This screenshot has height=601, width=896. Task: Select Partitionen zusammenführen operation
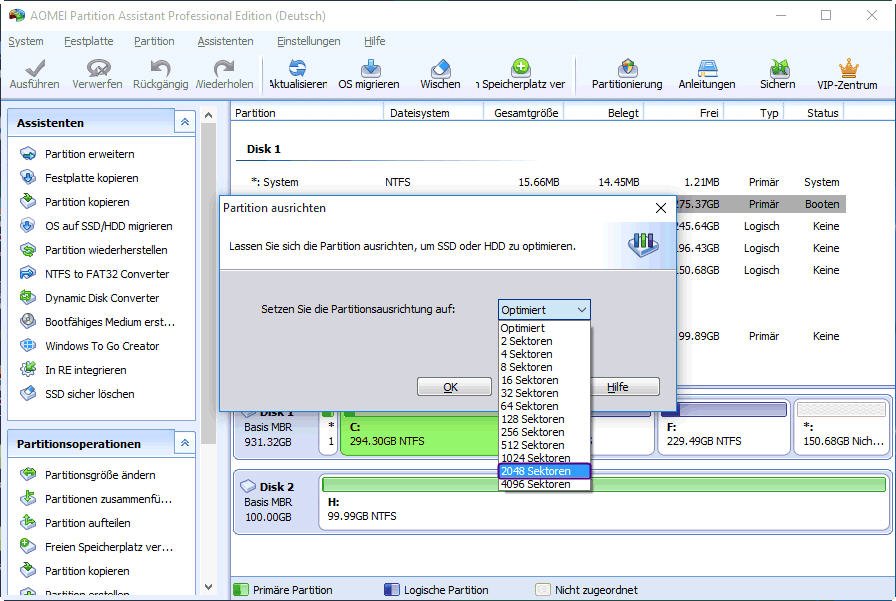click(109, 499)
